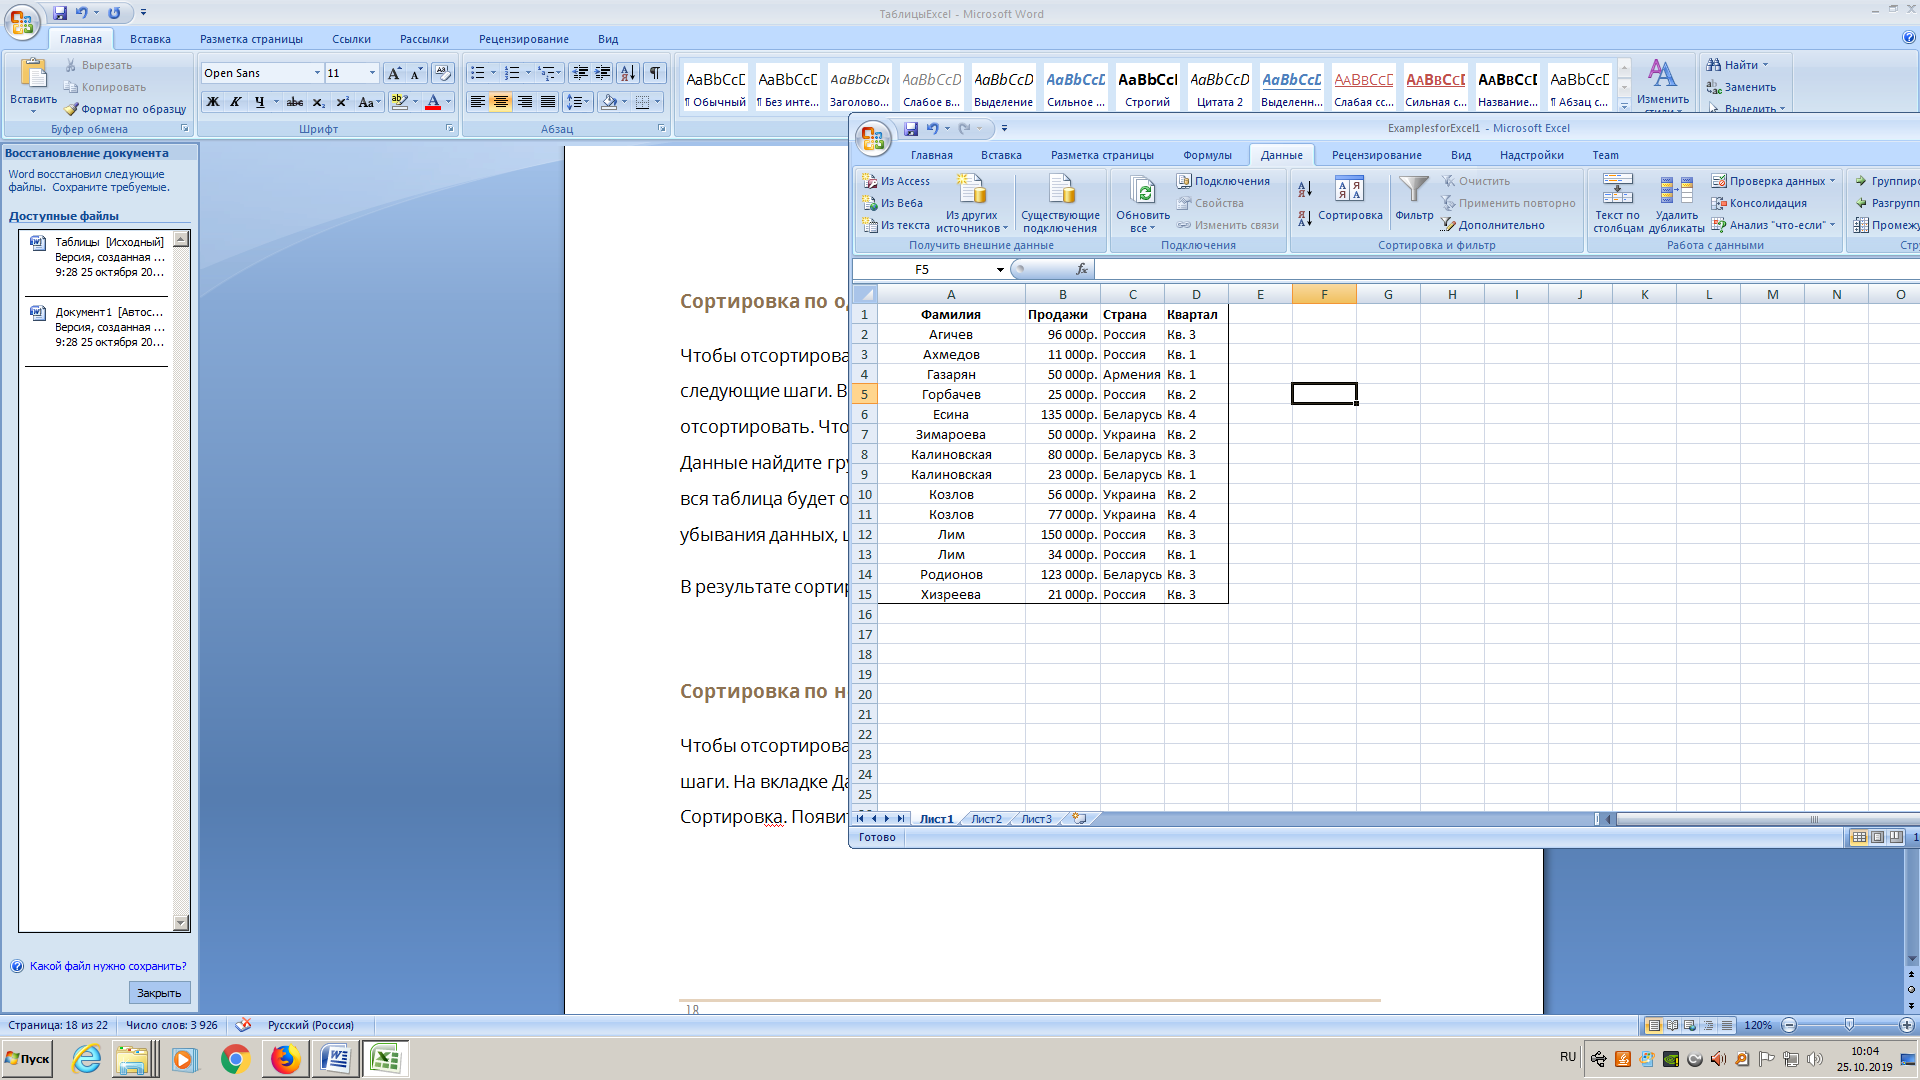Image resolution: width=1920 pixels, height=1080 pixels.
Task: Expand underline style dropdown arrow in Word
Action: point(276,102)
